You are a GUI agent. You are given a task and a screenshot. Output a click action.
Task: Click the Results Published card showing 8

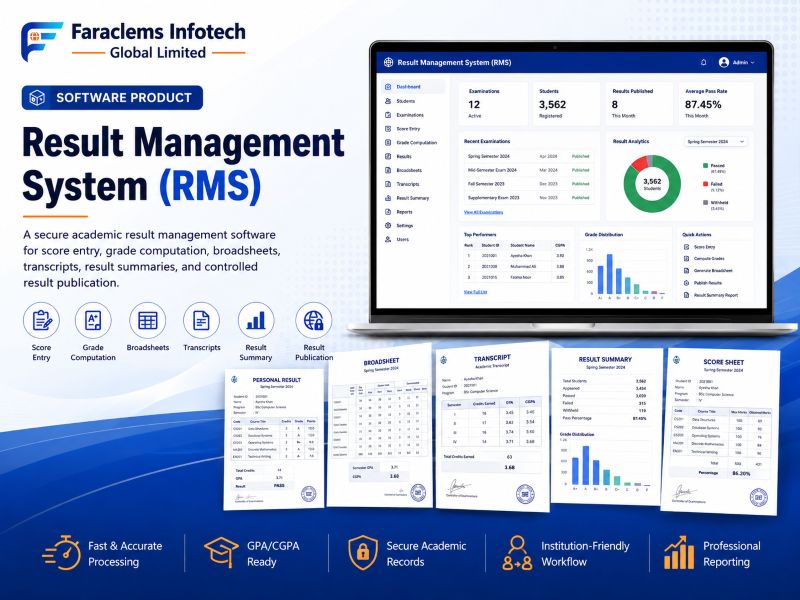639,104
